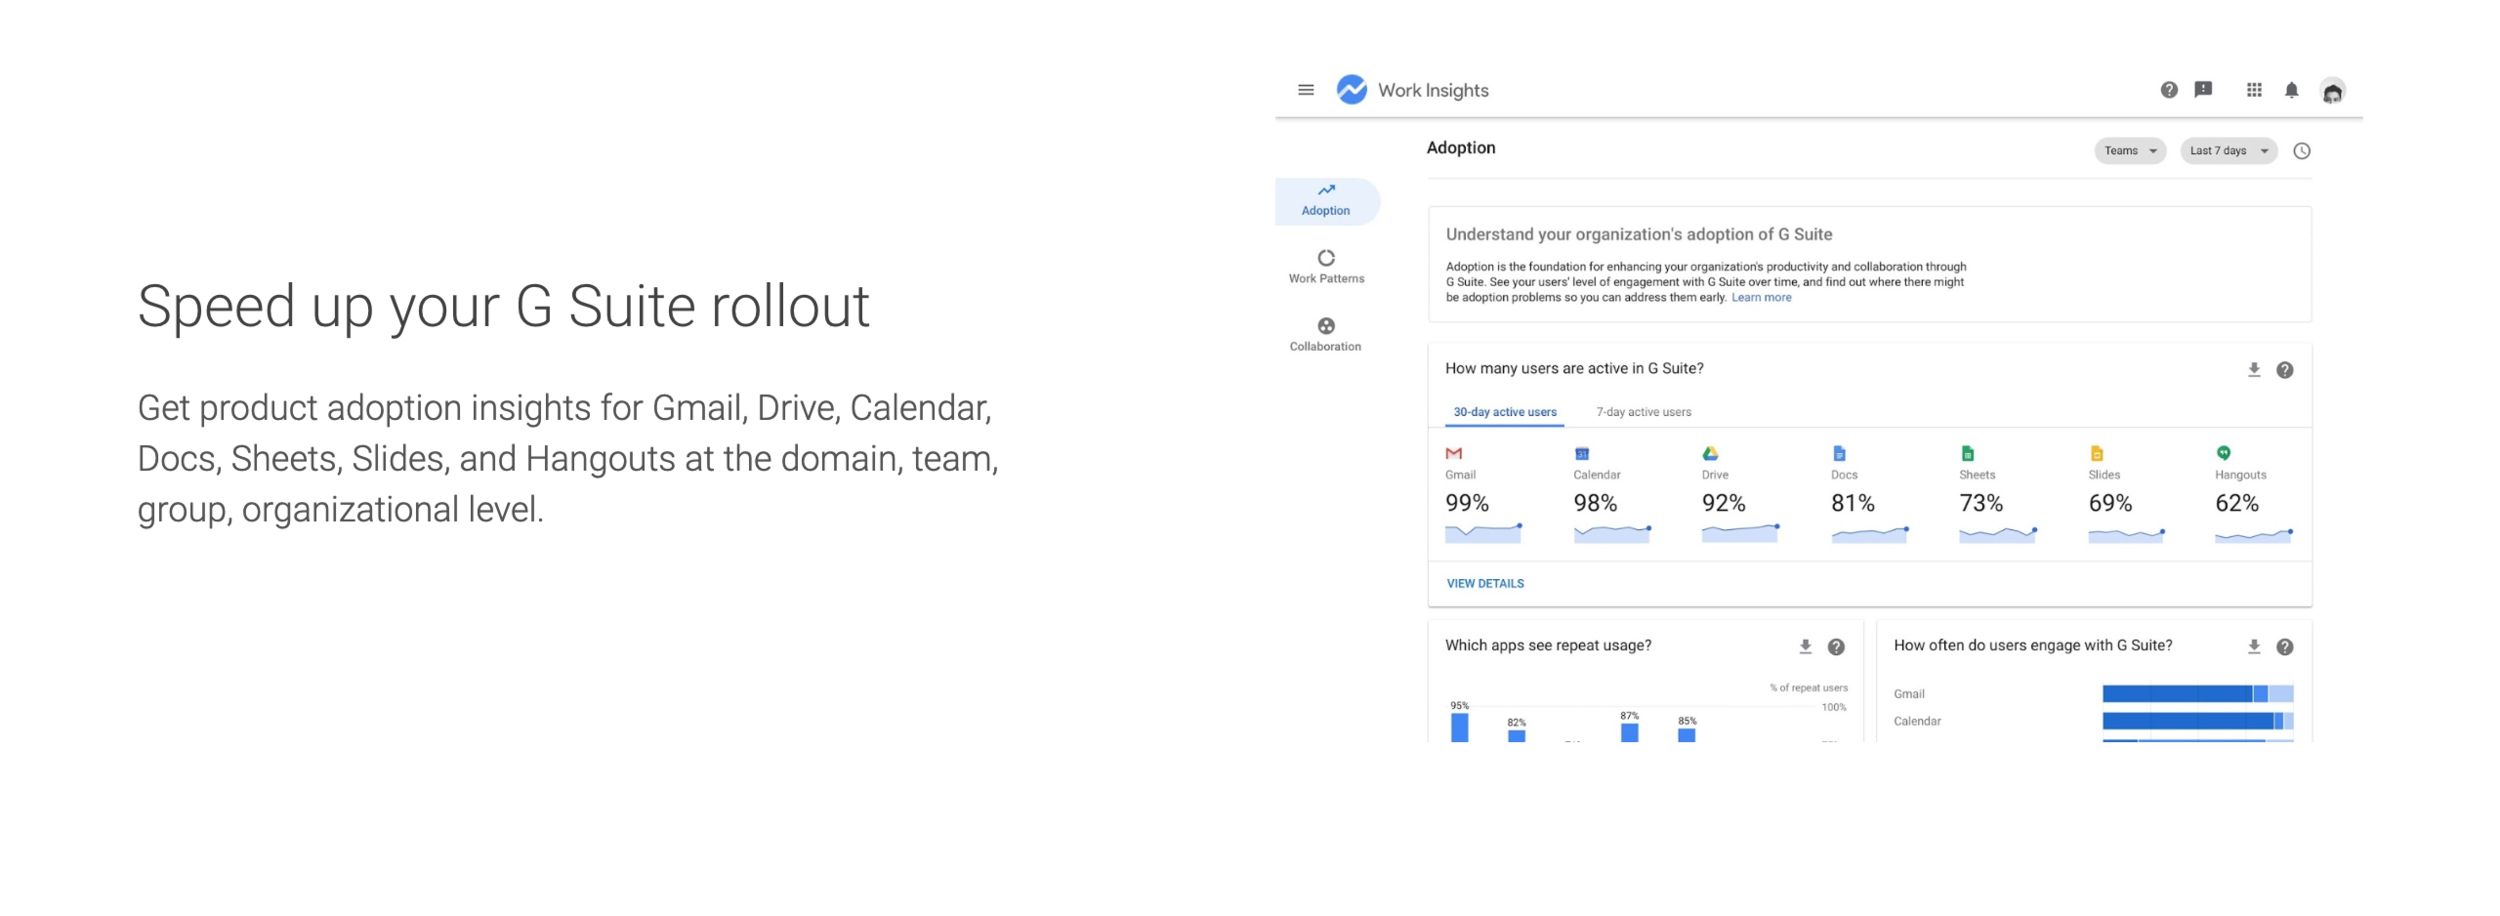Download the engagement frequency chart
This screenshot has width=2500, height=916.
tap(2253, 647)
